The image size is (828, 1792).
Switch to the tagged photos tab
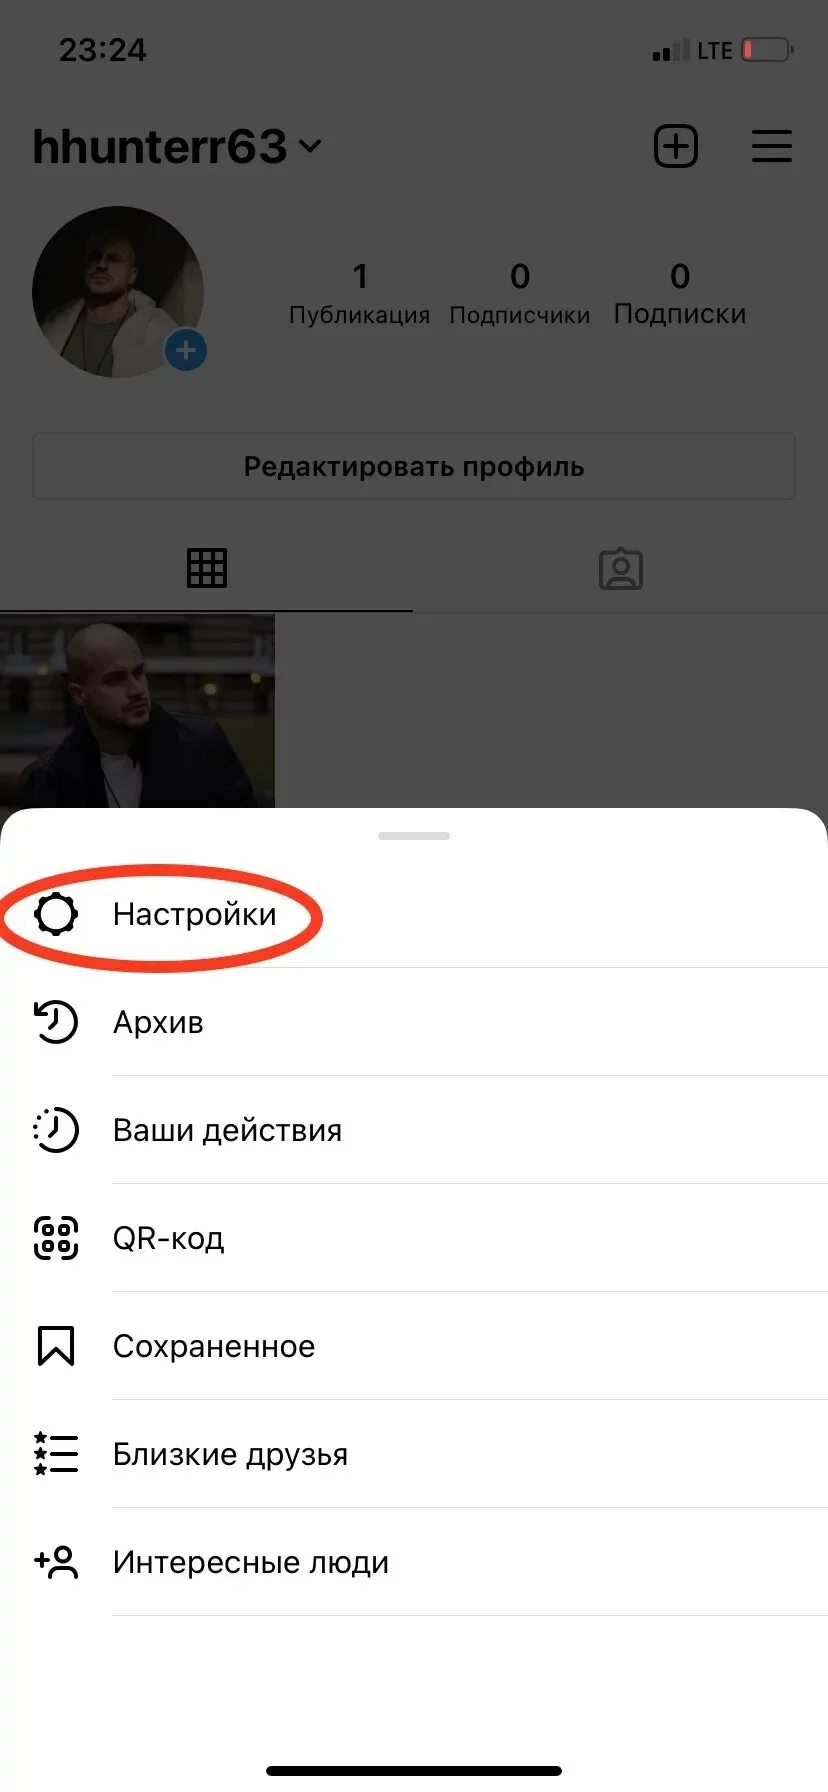point(620,568)
